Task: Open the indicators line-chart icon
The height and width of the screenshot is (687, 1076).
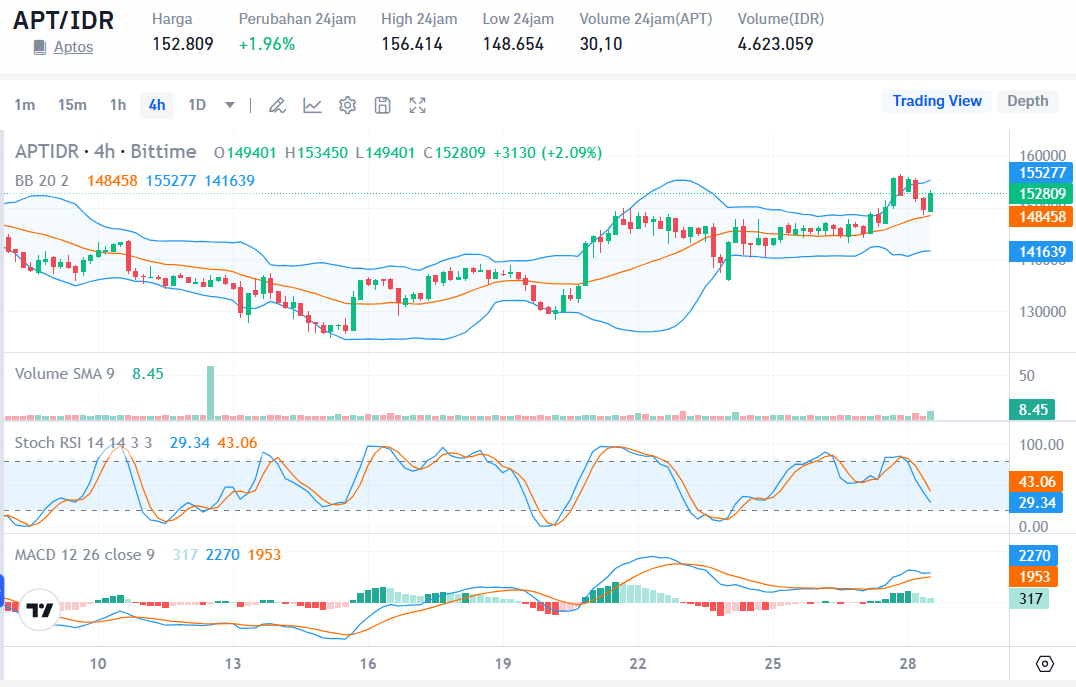Action: coord(312,105)
